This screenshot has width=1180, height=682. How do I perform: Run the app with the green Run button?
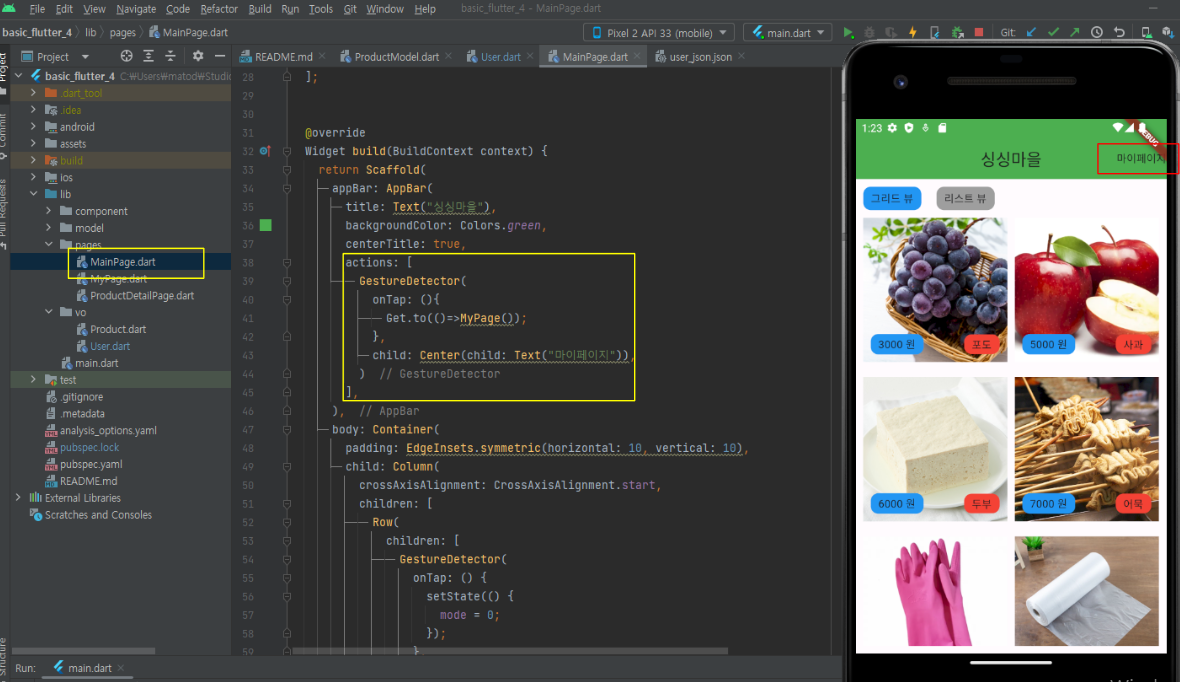coord(848,32)
